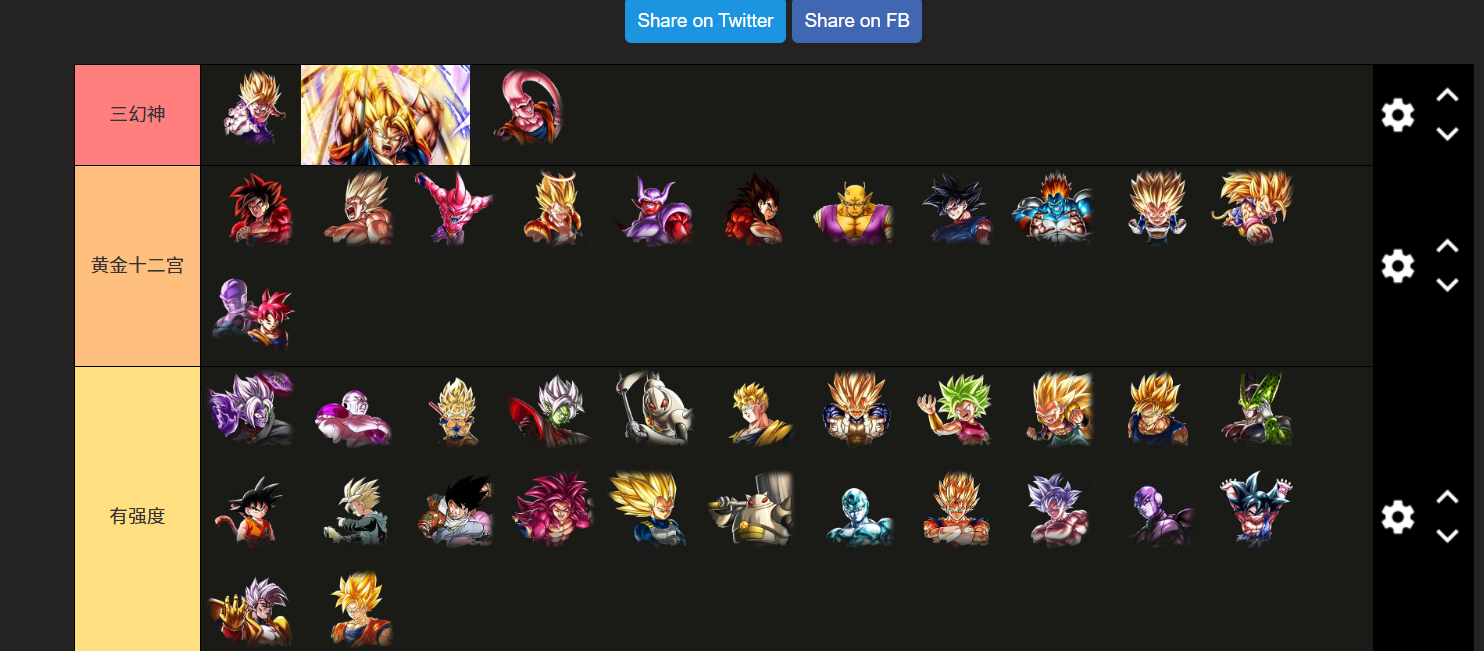Viewport: 1484px width, 651px height.
Task: Move 黄金十二宫 tier row up with chevron
Action: (x=1447, y=247)
